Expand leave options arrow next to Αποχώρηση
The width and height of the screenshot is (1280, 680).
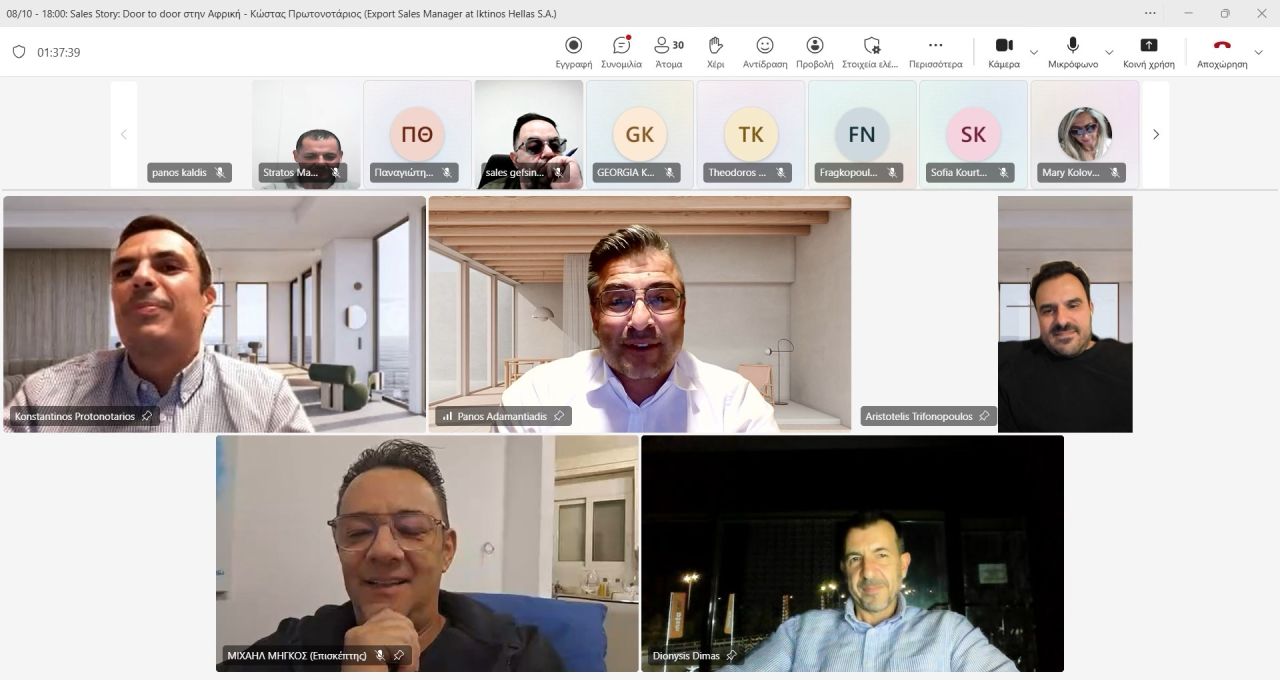coord(1258,52)
